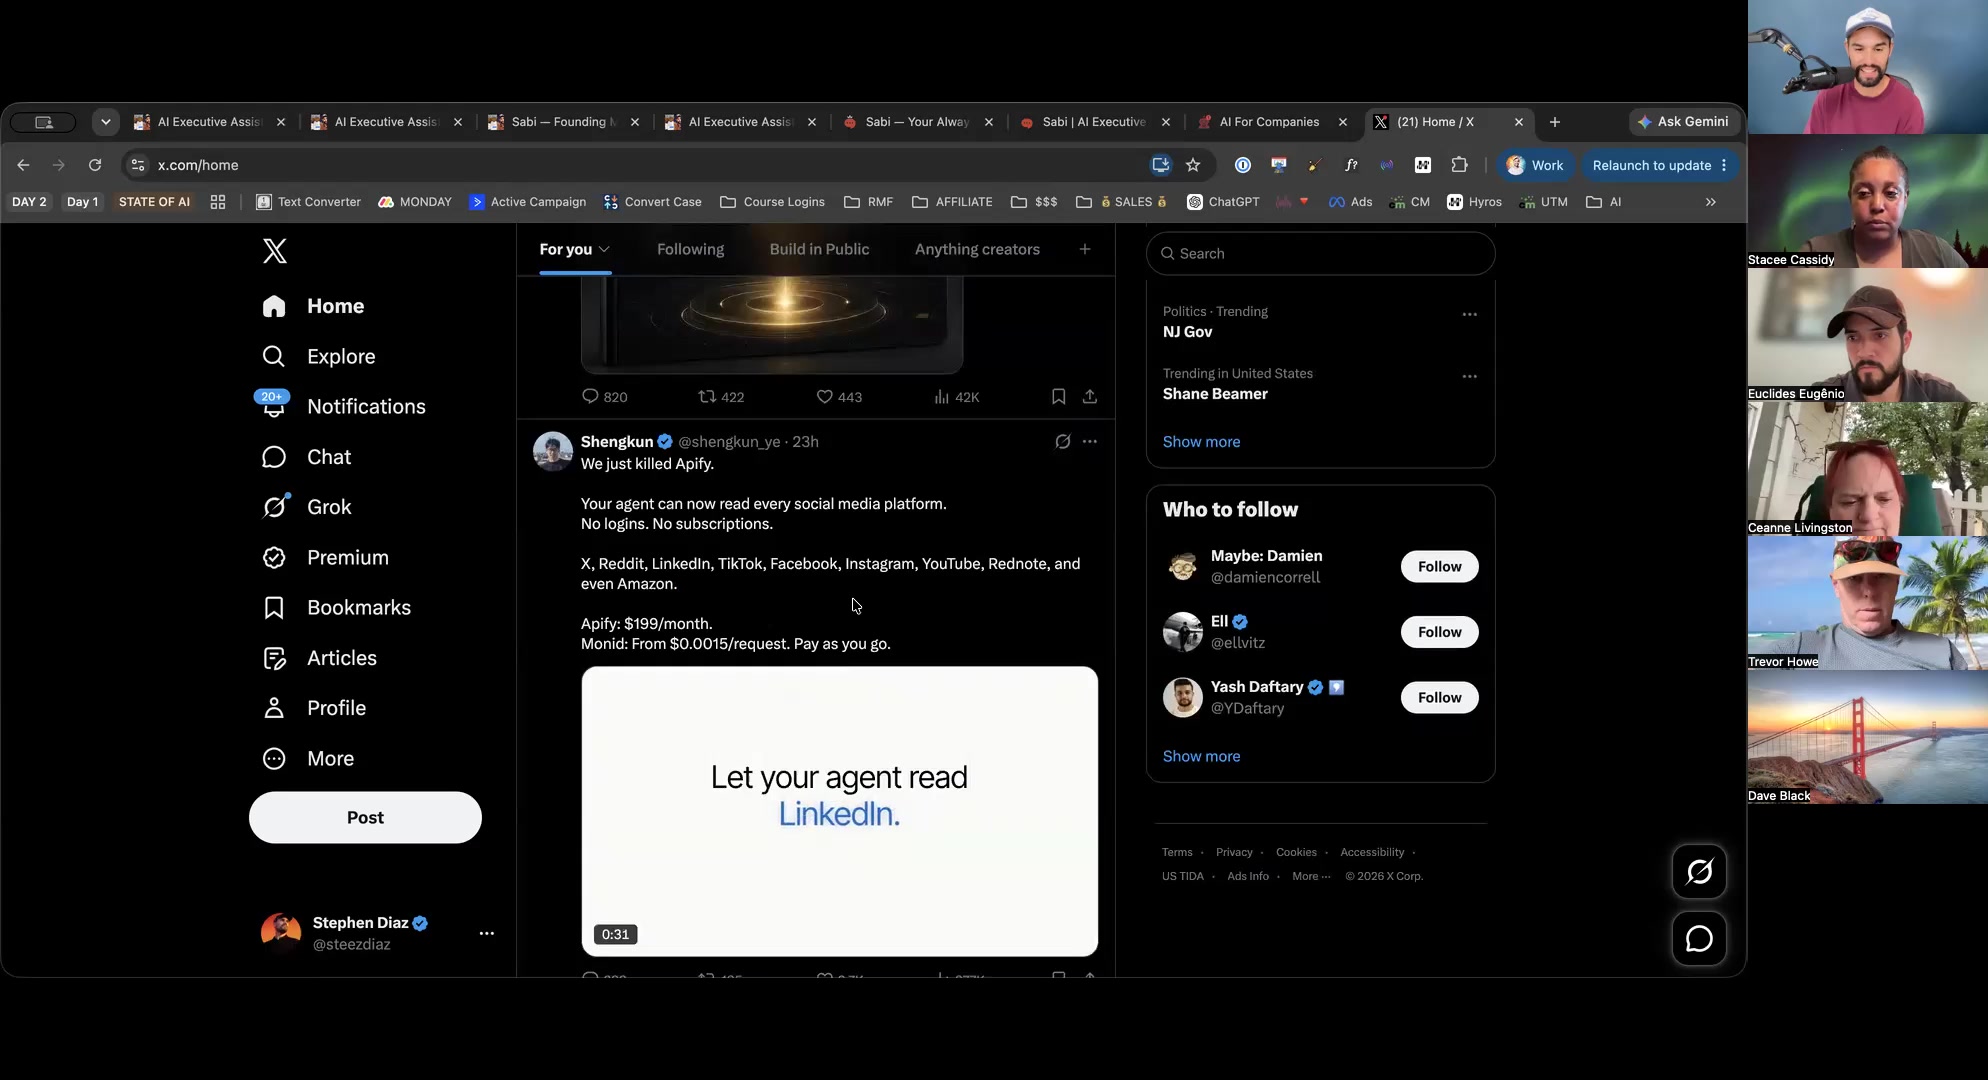The image size is (1988, 1080).
Task: Open Grok from the left navigation
Action: [307, 507]
